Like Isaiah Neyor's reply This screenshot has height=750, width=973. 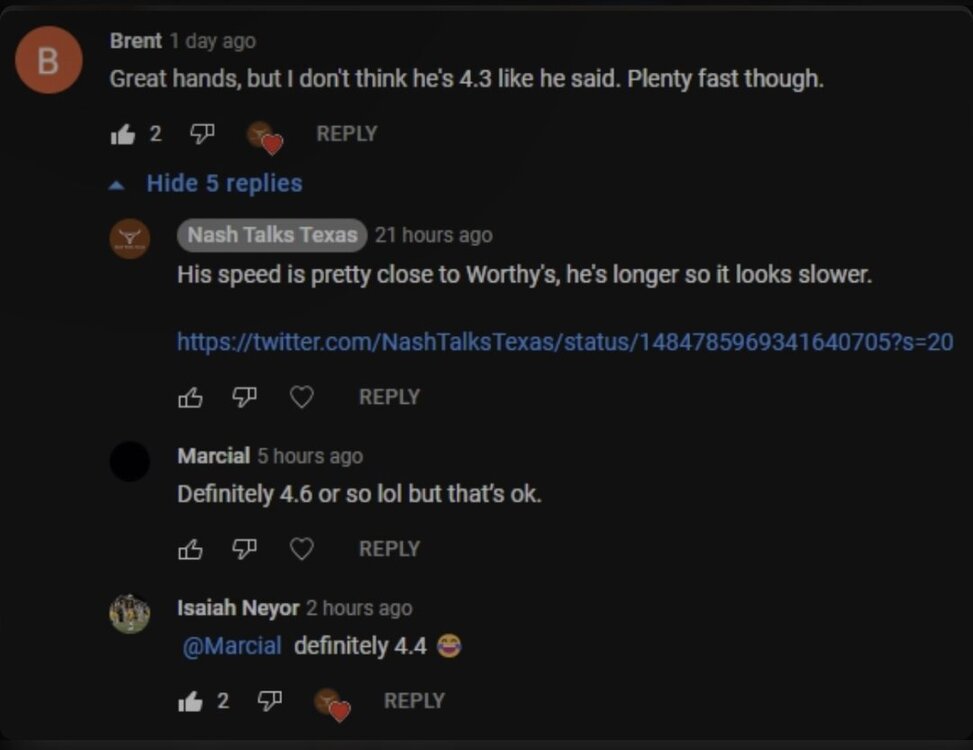coord(190,701)
